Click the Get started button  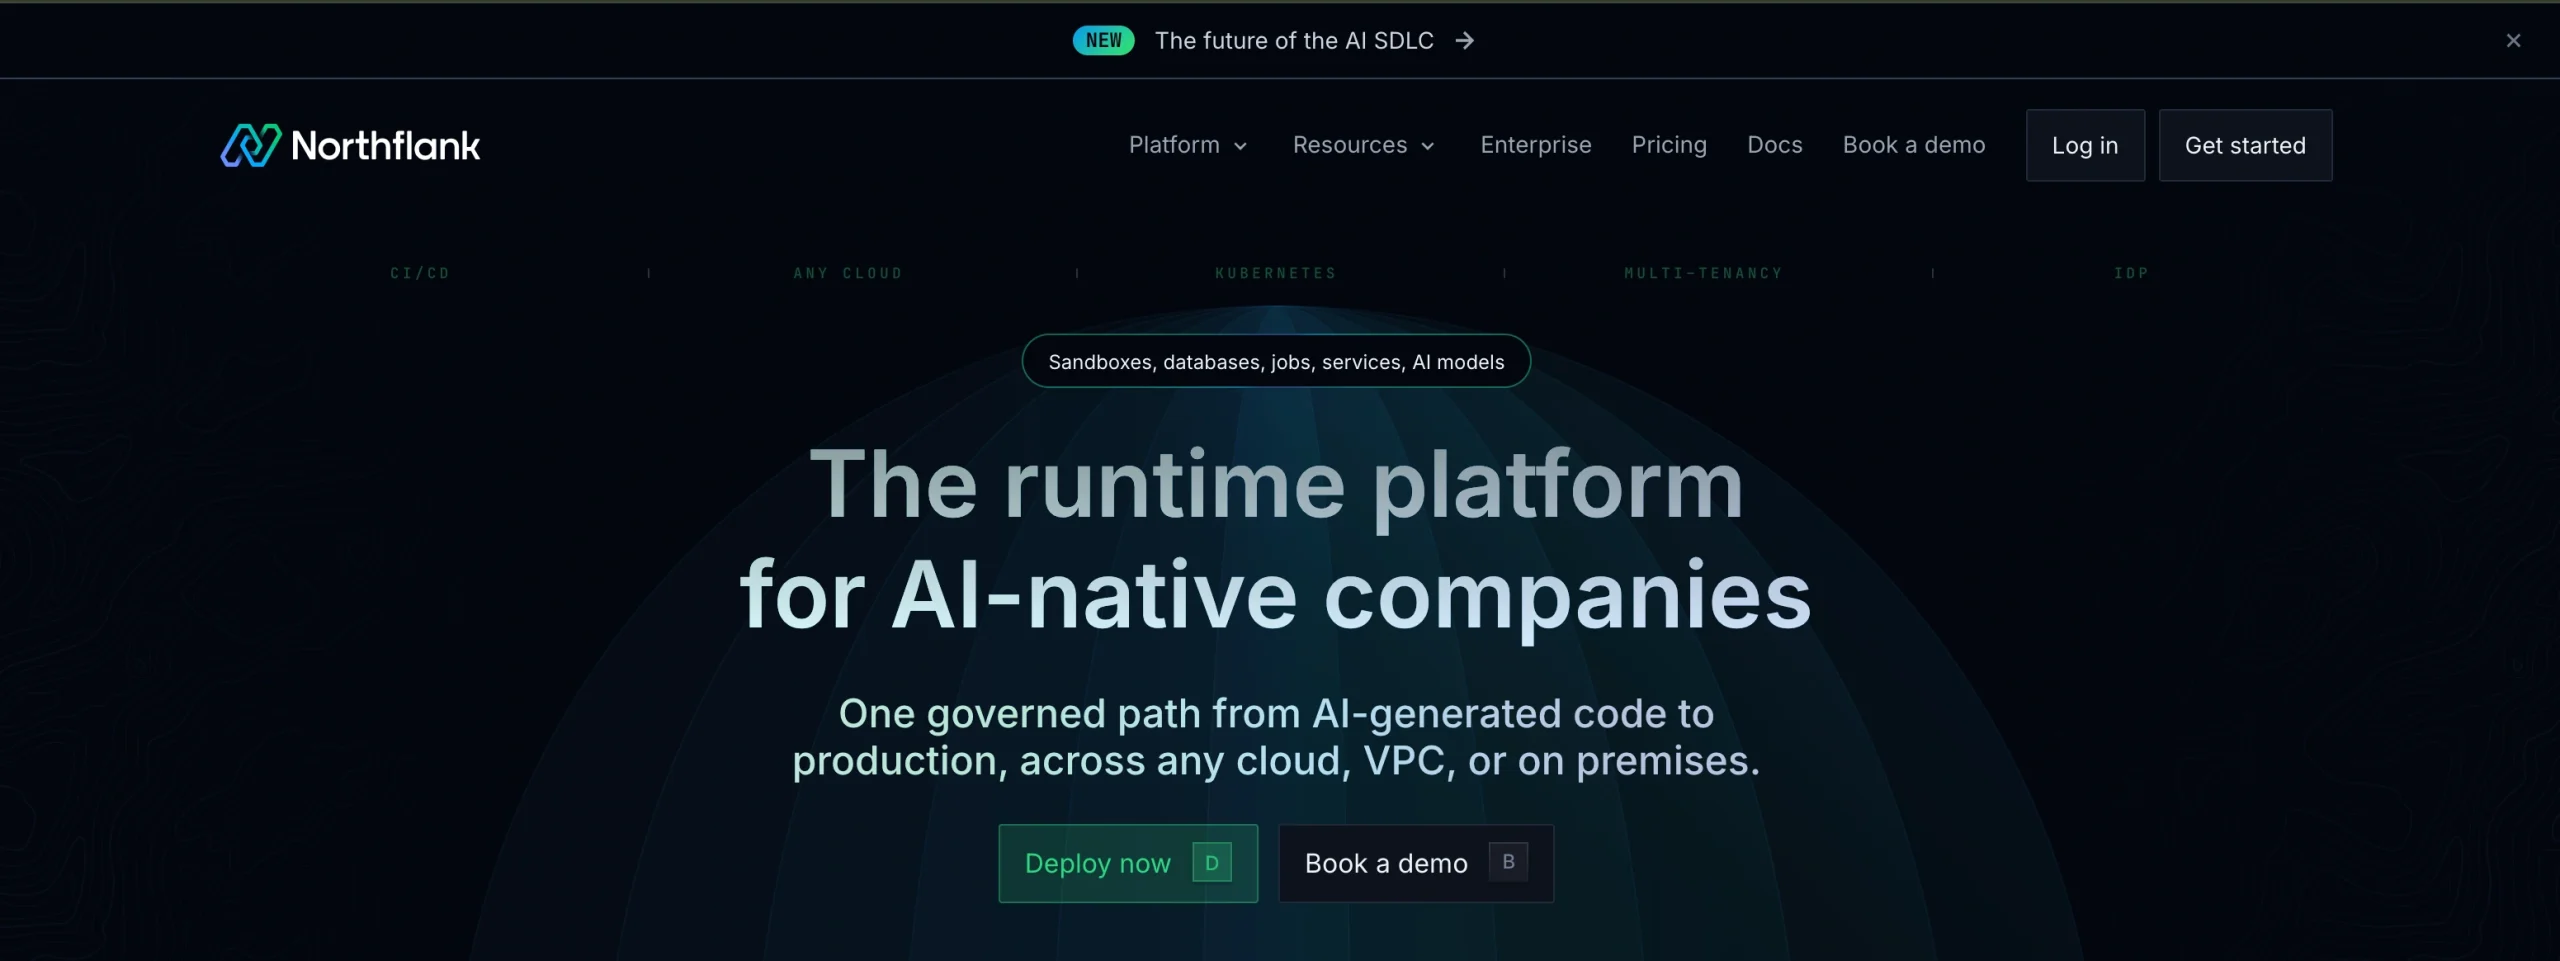(2245, 146)
